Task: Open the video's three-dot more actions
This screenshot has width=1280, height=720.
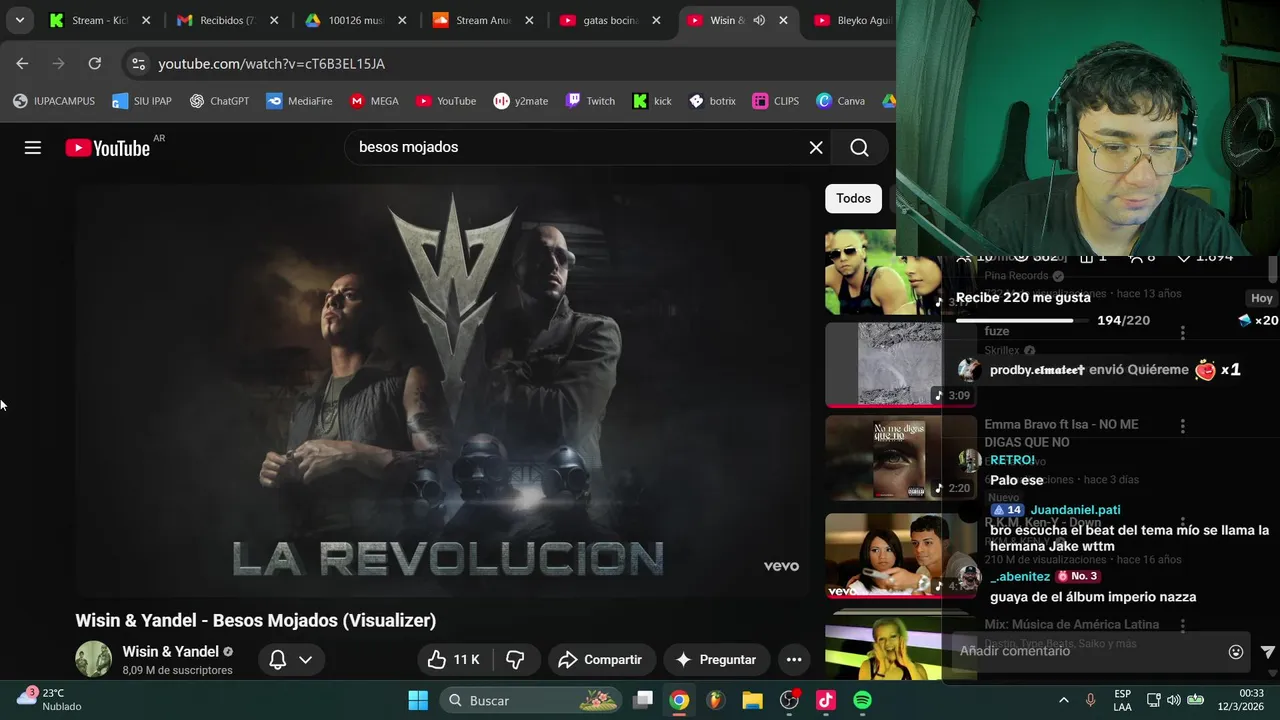Action: (794, 660)
